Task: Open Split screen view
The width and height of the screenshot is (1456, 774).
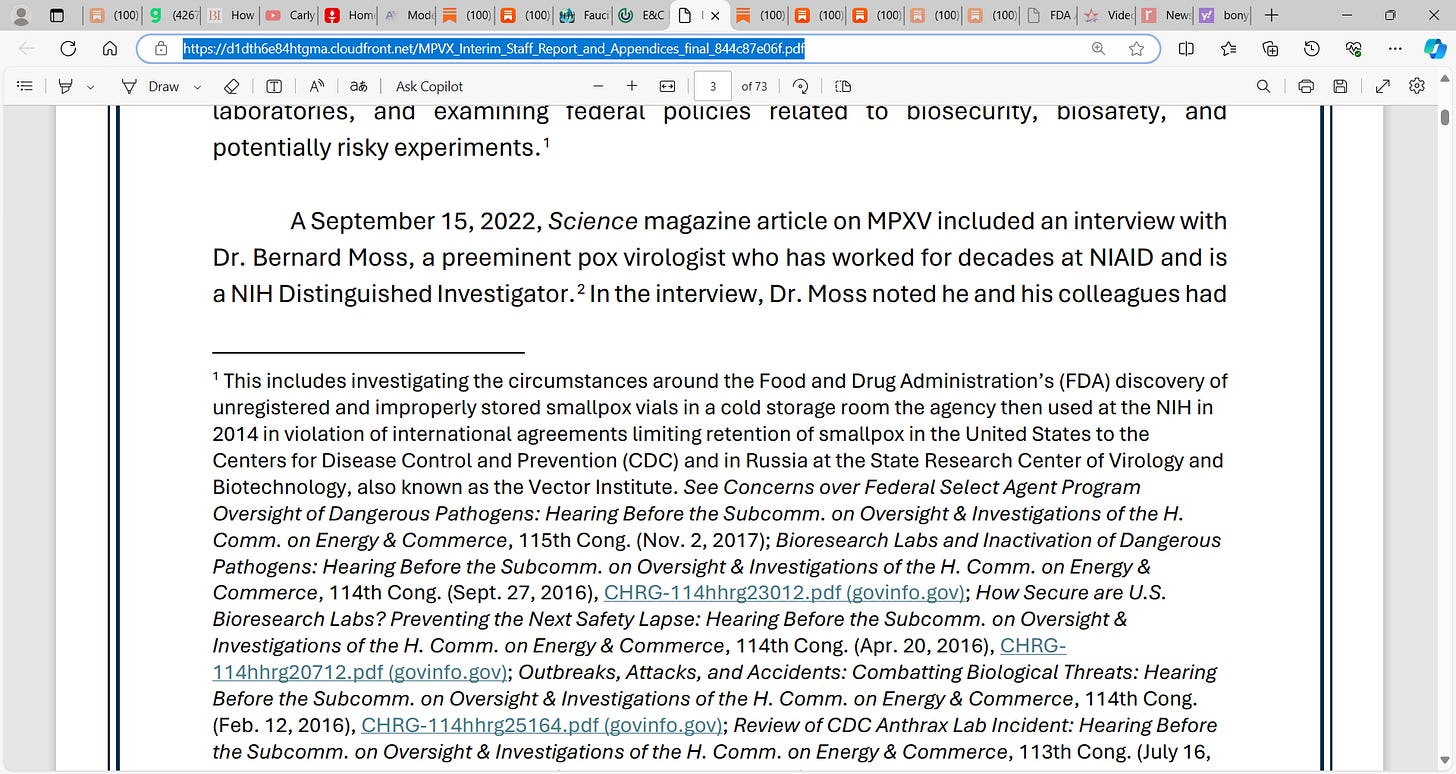Action: (1186, 48)
